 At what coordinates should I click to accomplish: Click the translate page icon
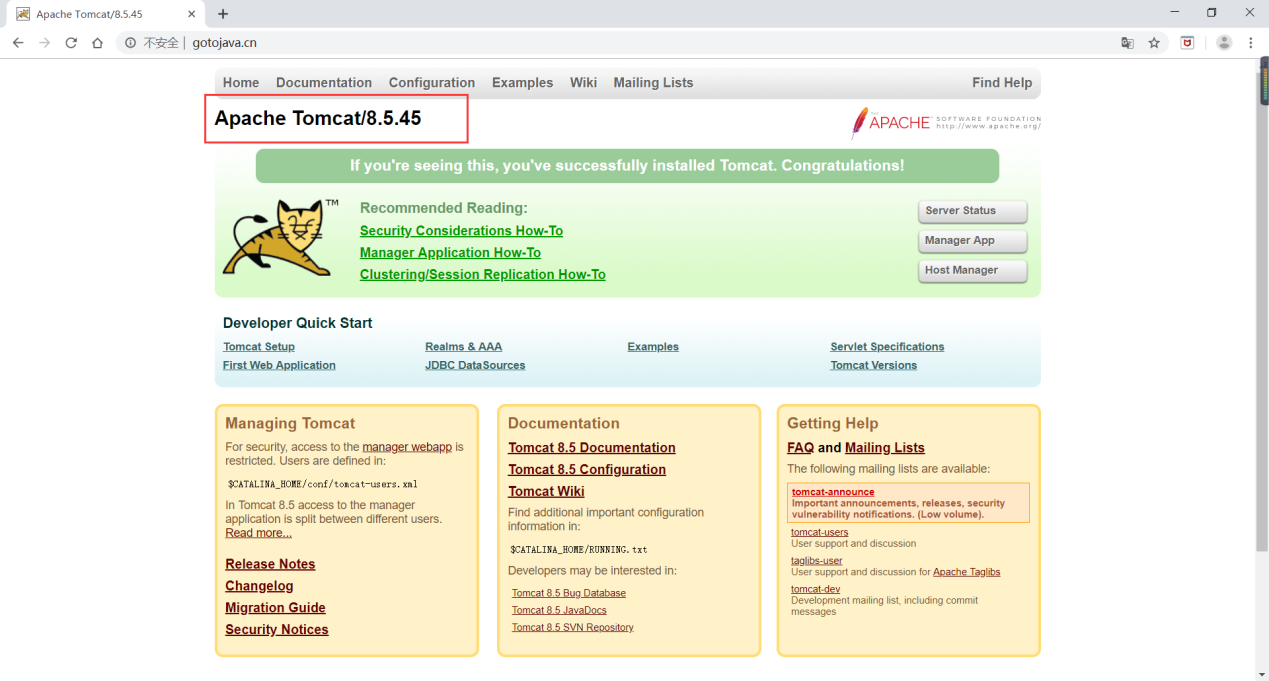[1127, 43]
